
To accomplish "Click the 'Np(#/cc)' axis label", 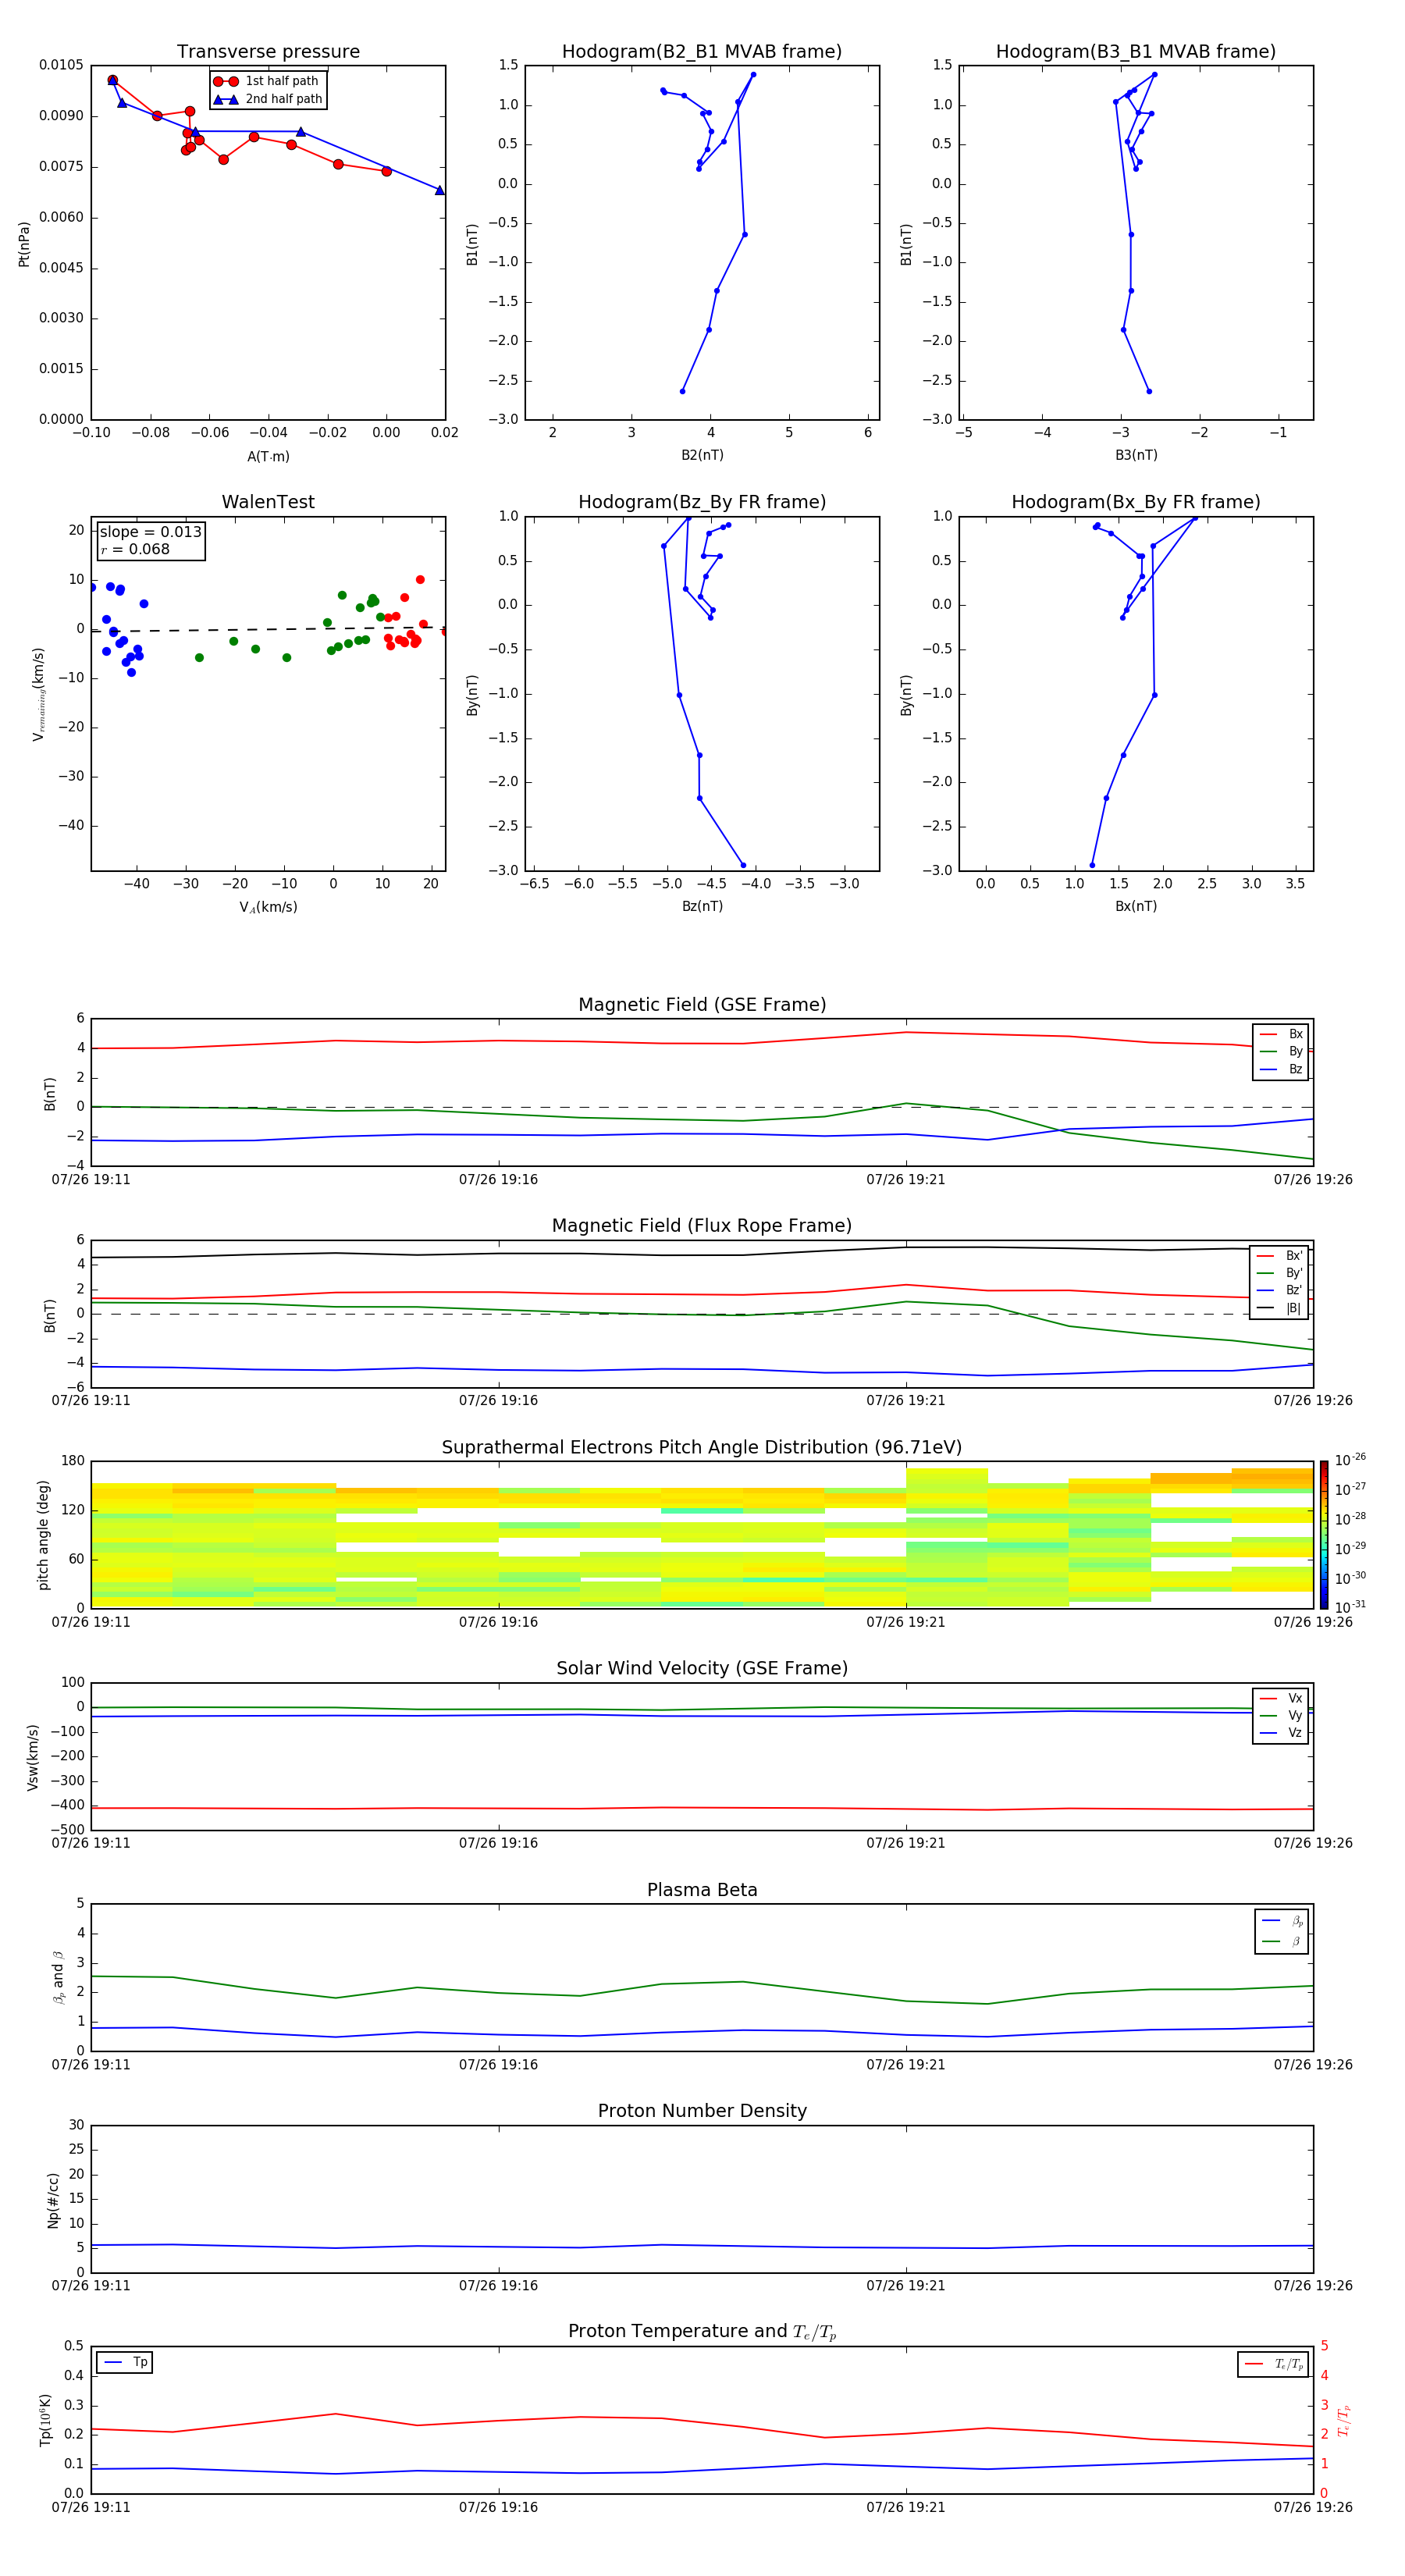I will [53, 2200].
